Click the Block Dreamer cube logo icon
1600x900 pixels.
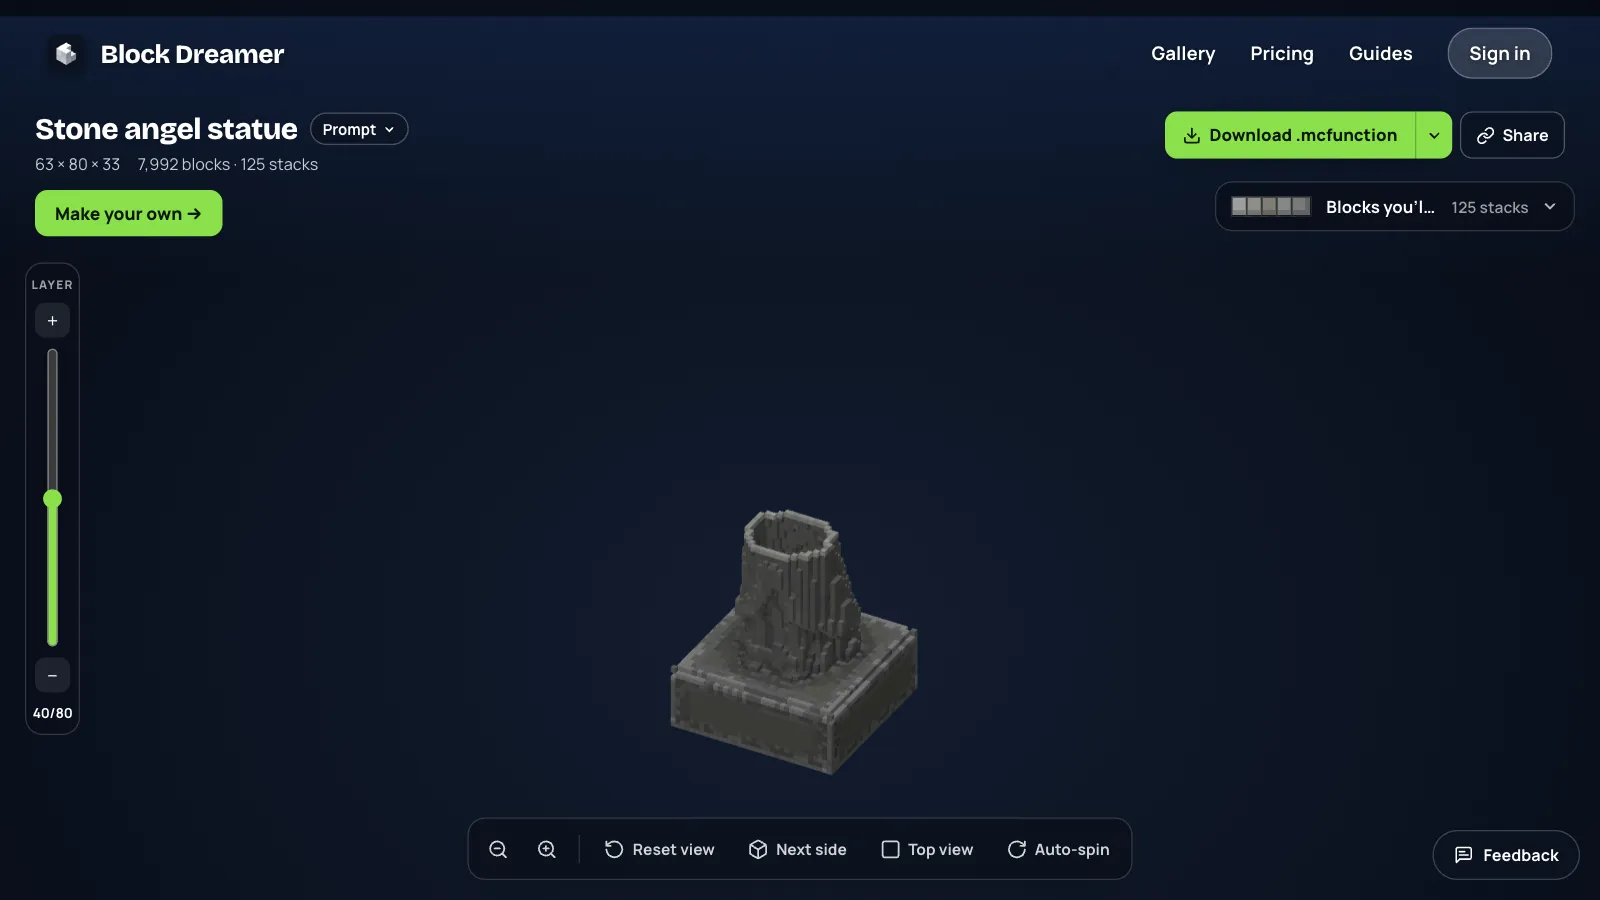click(66, 54)
